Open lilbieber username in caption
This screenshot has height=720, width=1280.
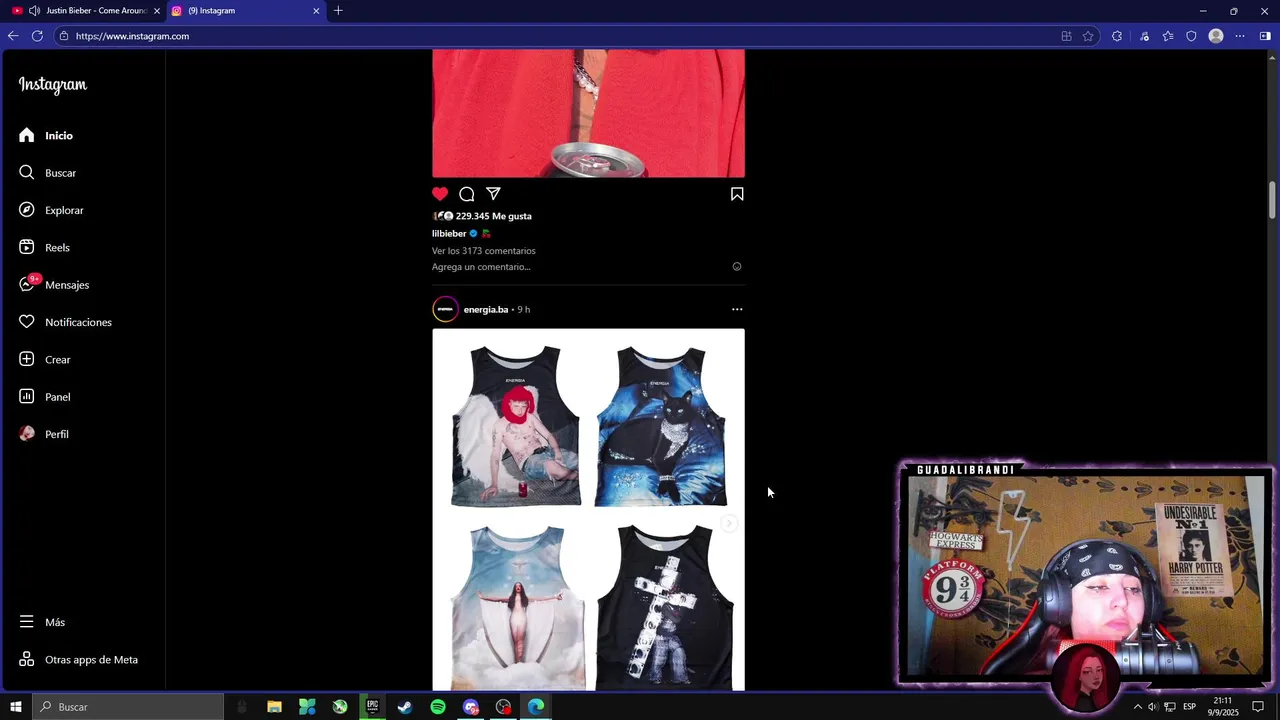[449, 233]
